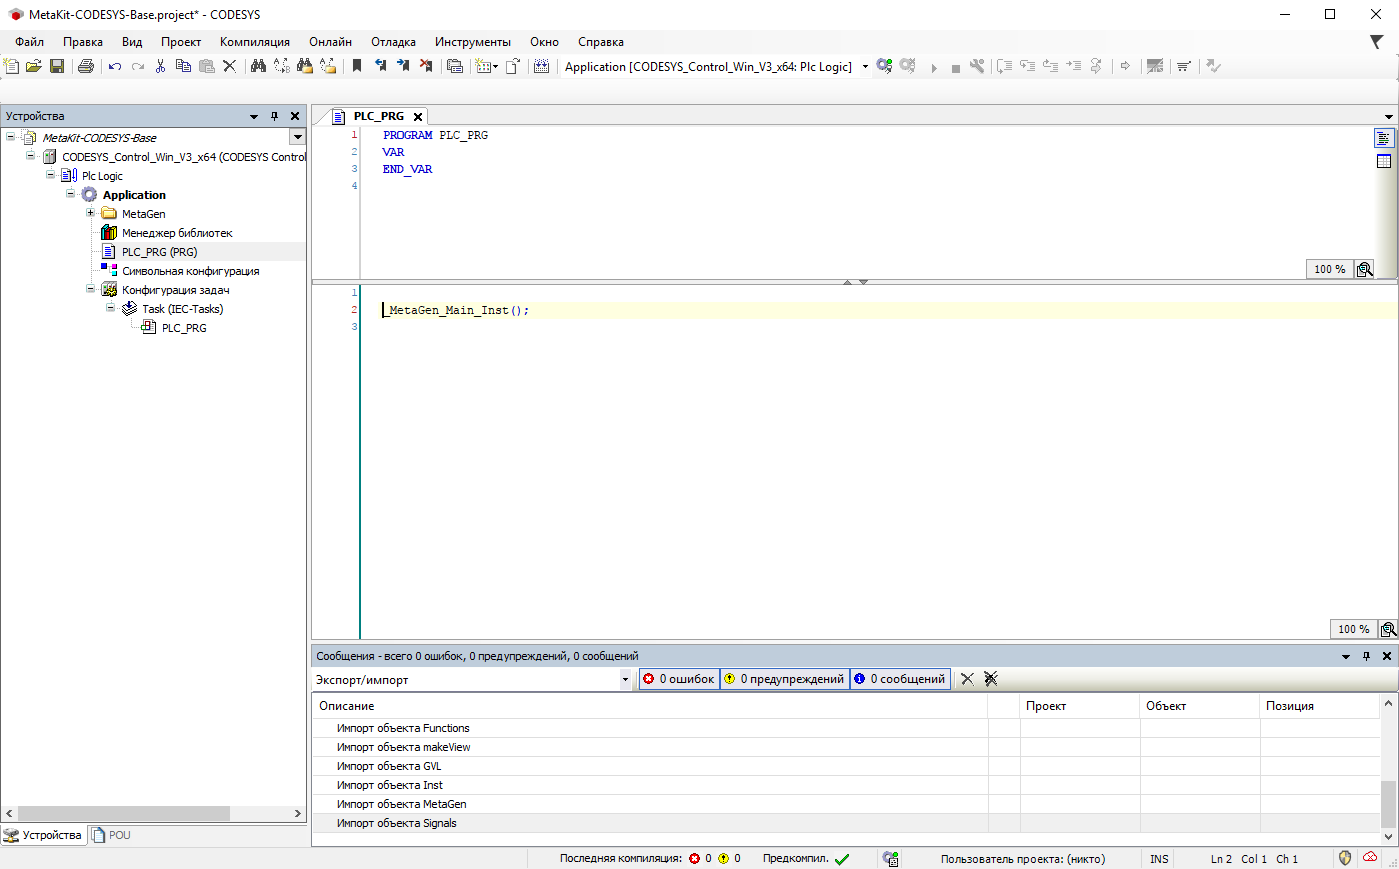Open the Компиляция menu
The width and height of the screenshot is (1399, 869).
pyautogui.click(x=255, y=42)
